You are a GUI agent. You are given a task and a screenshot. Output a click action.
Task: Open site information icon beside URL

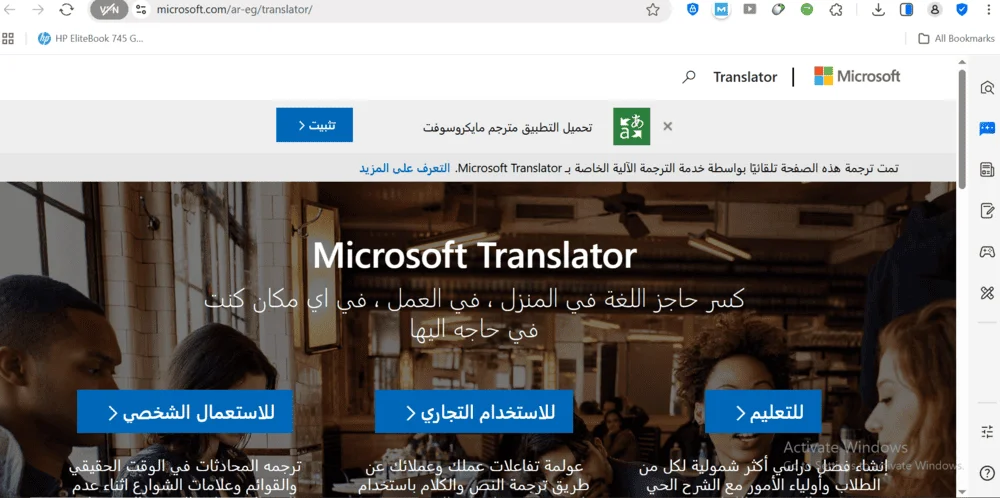click(142, 10)
